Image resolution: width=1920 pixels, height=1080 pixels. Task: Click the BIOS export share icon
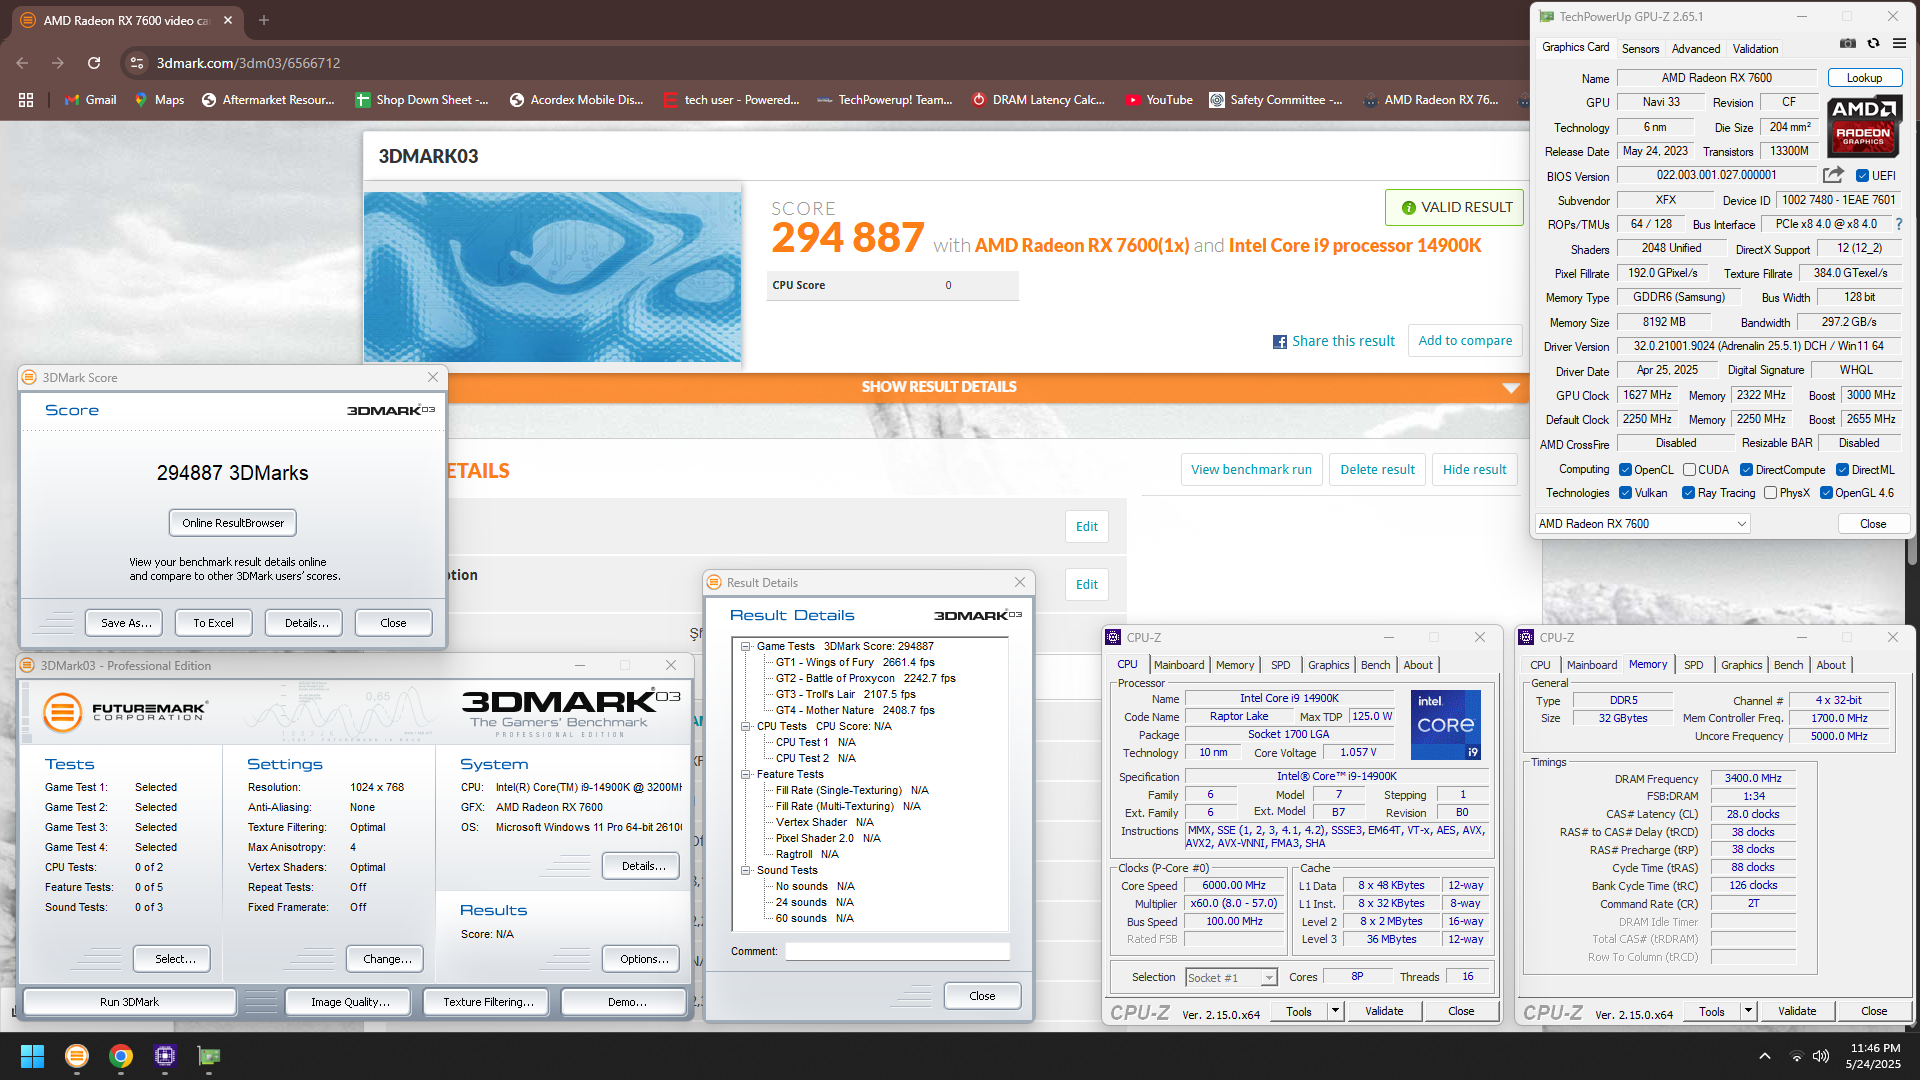tap(1833, 175)
